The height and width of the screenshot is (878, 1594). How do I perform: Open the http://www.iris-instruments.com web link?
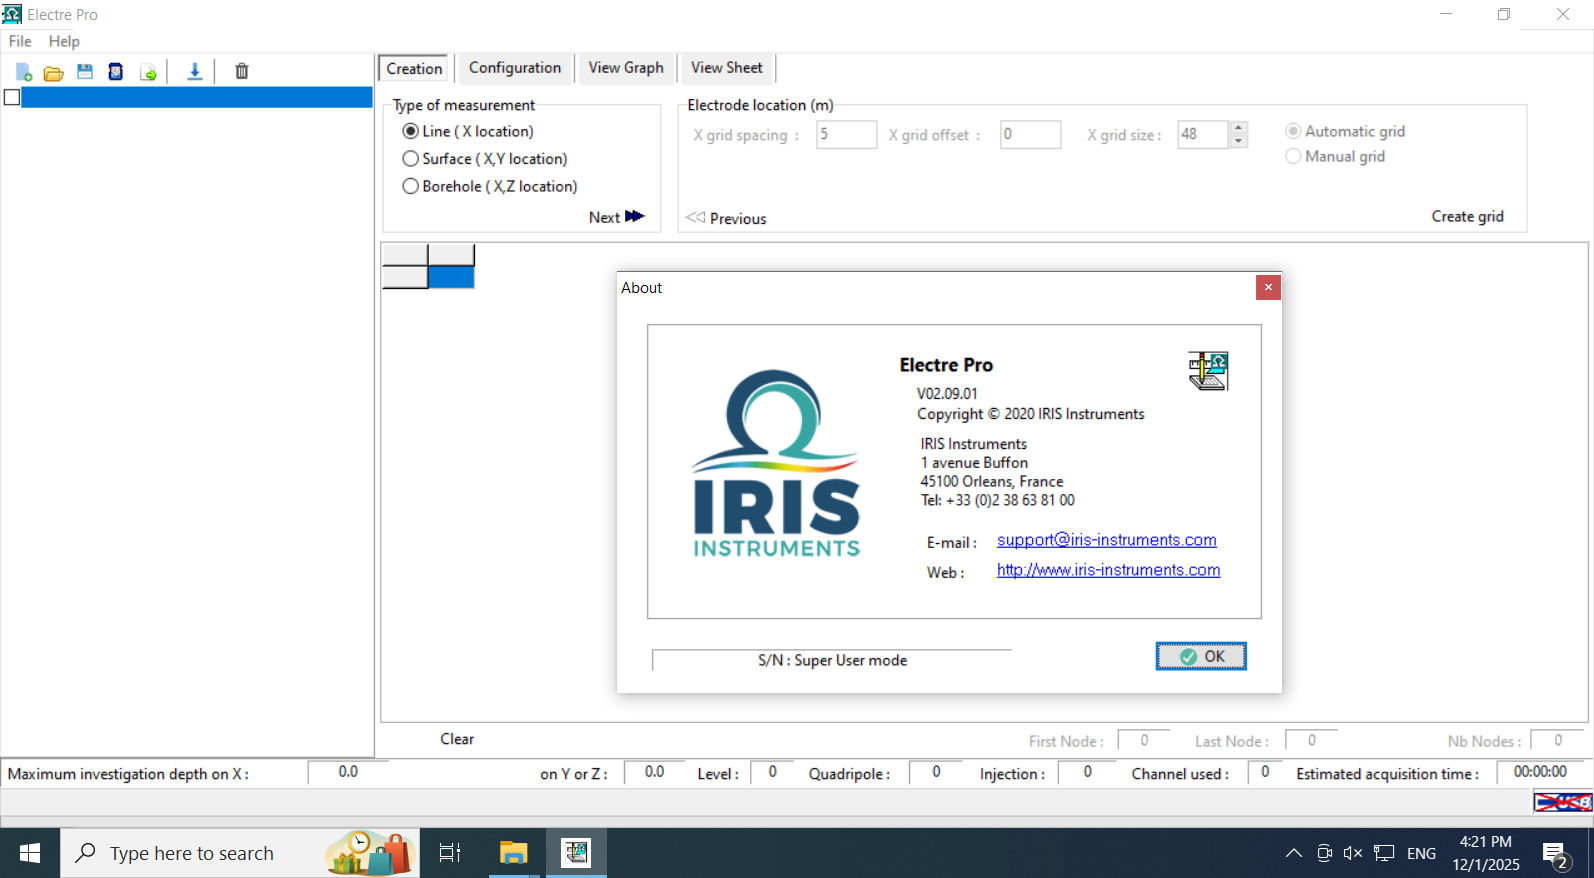[1108, 570]
